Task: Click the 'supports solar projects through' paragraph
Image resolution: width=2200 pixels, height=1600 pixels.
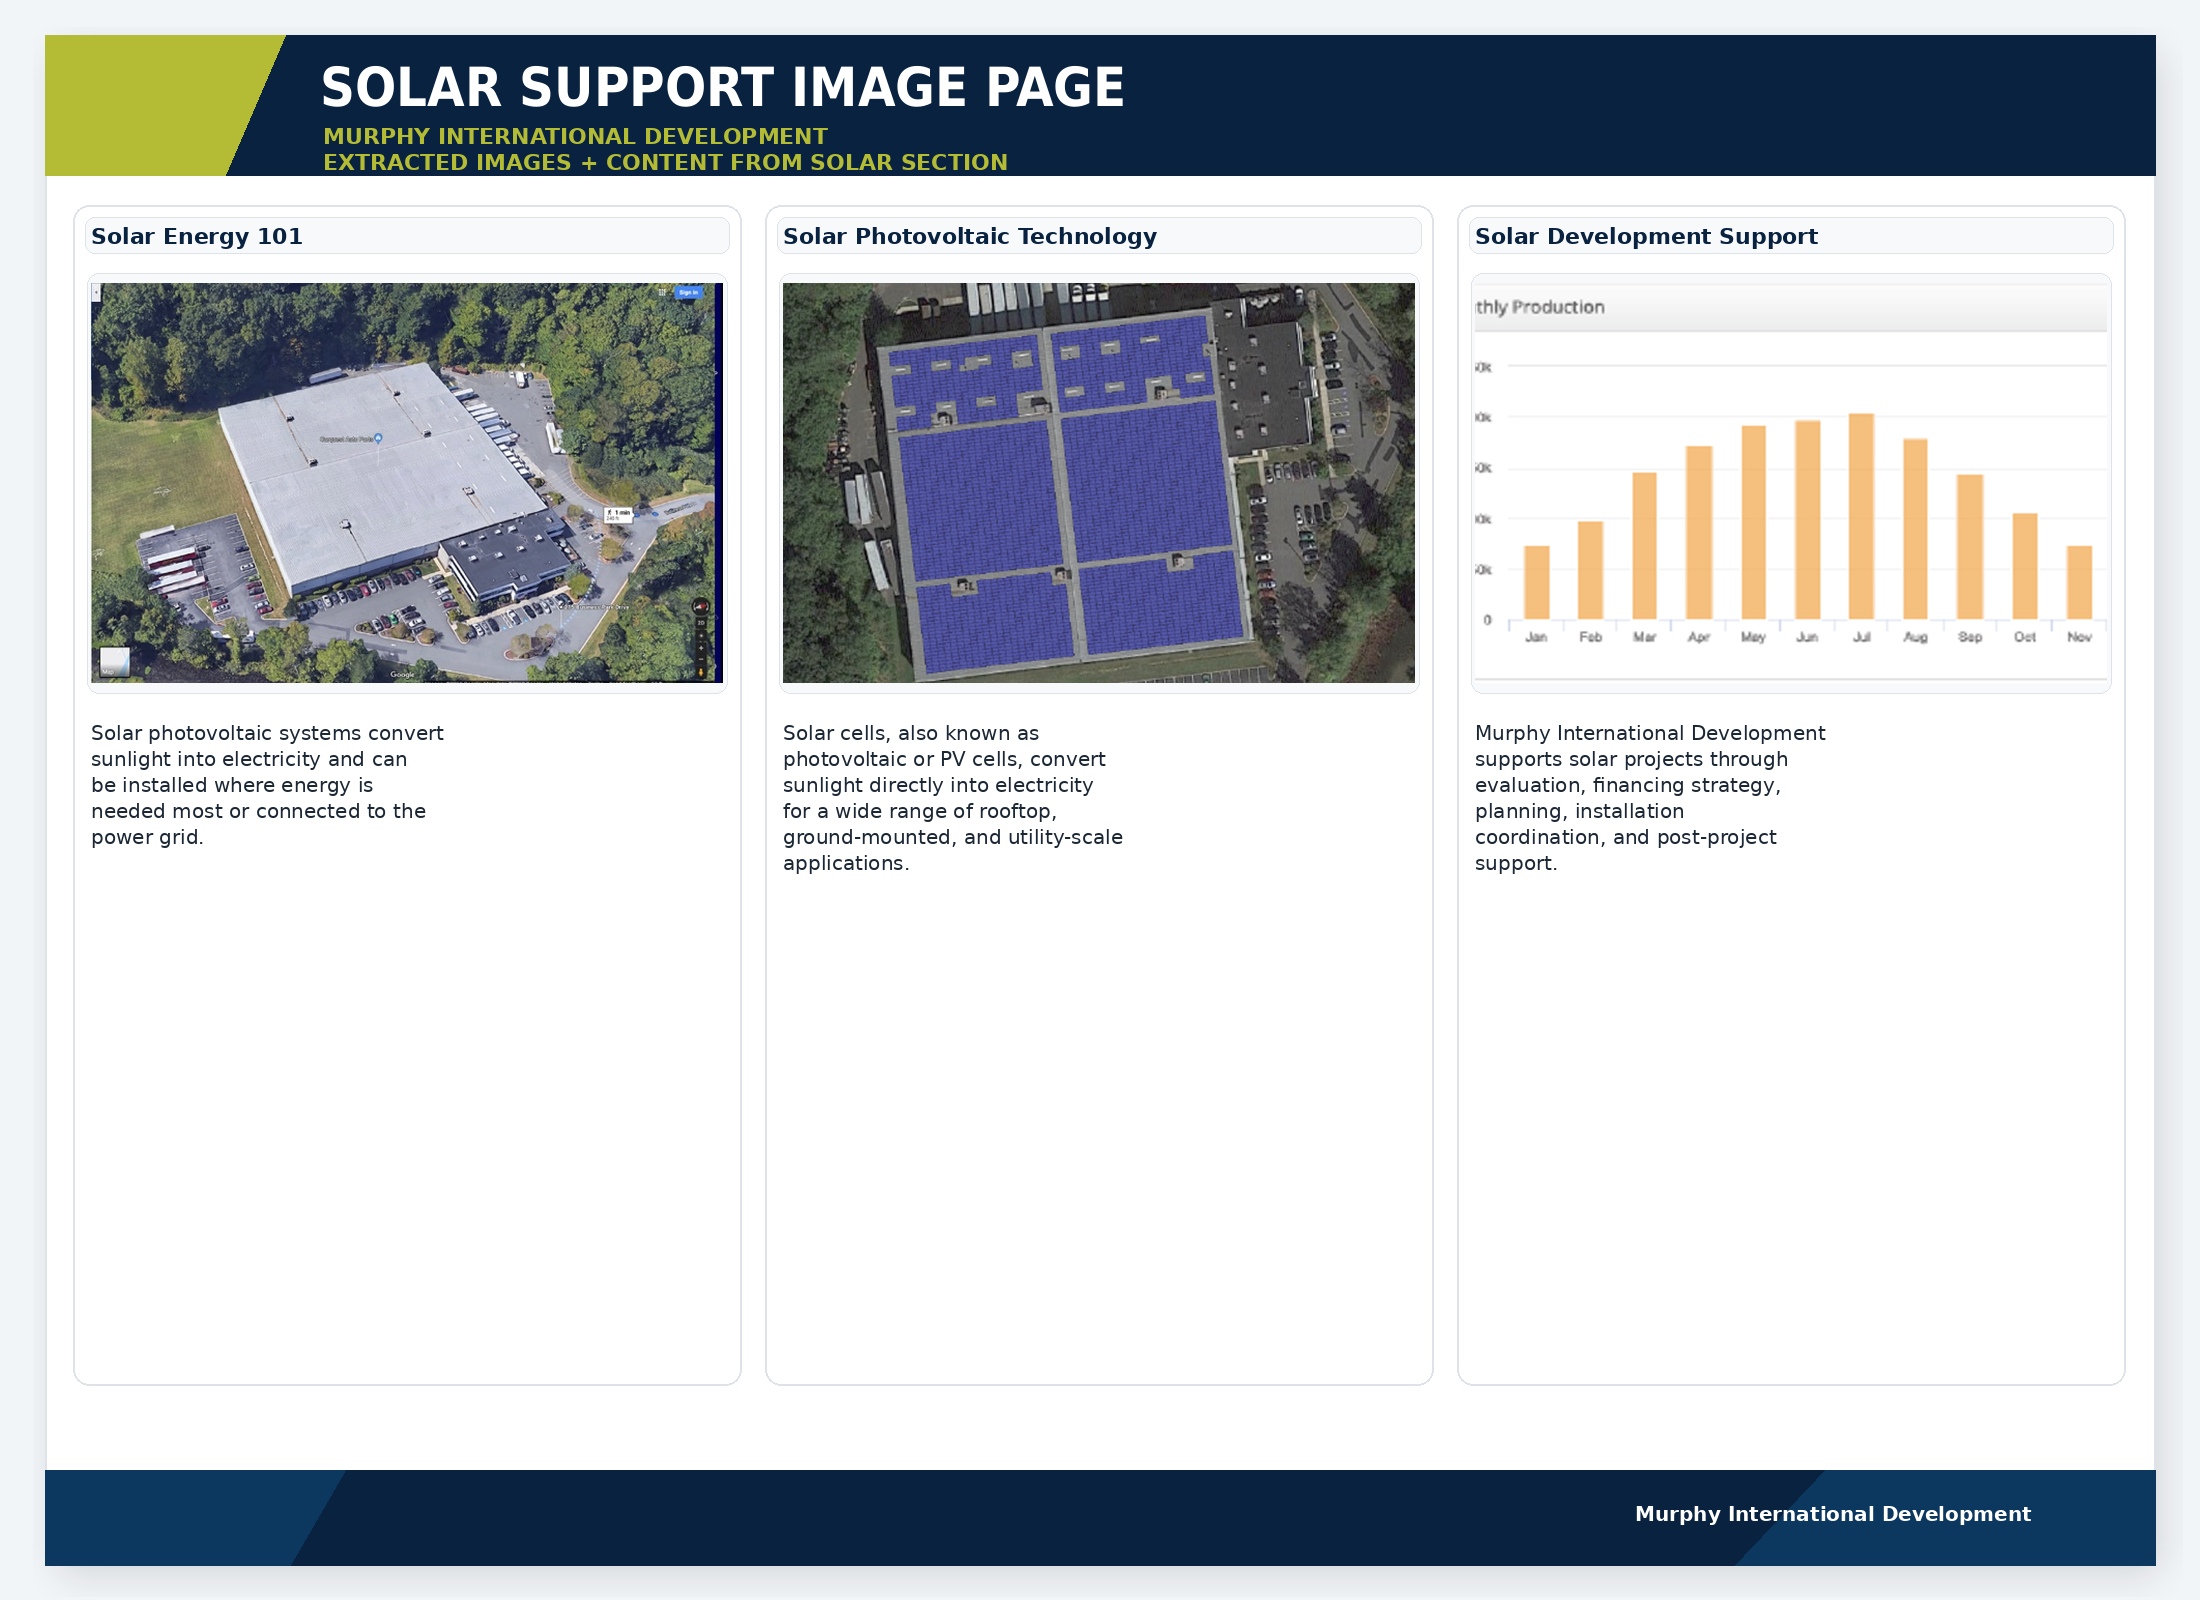Action: coord(1650,798)
